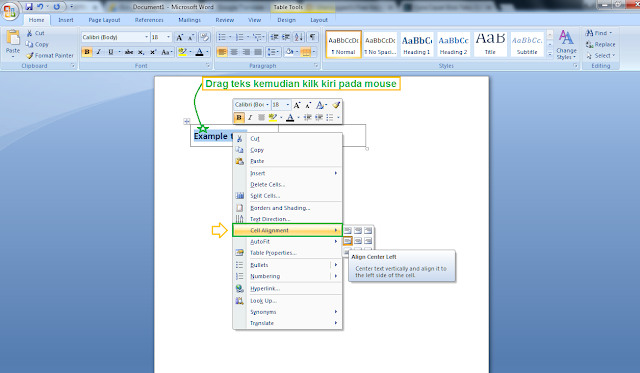The image size is (640, 373).
Task: Click the ribbon text highlight color button
Action: tap(182, 52)
